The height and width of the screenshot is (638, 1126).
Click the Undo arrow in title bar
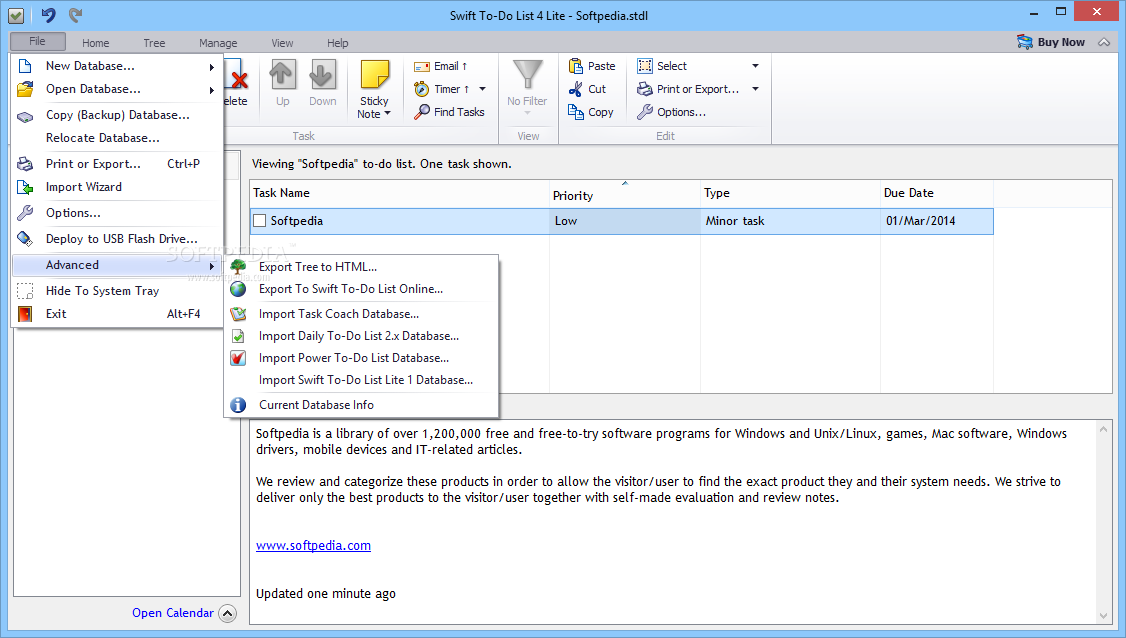48,15
